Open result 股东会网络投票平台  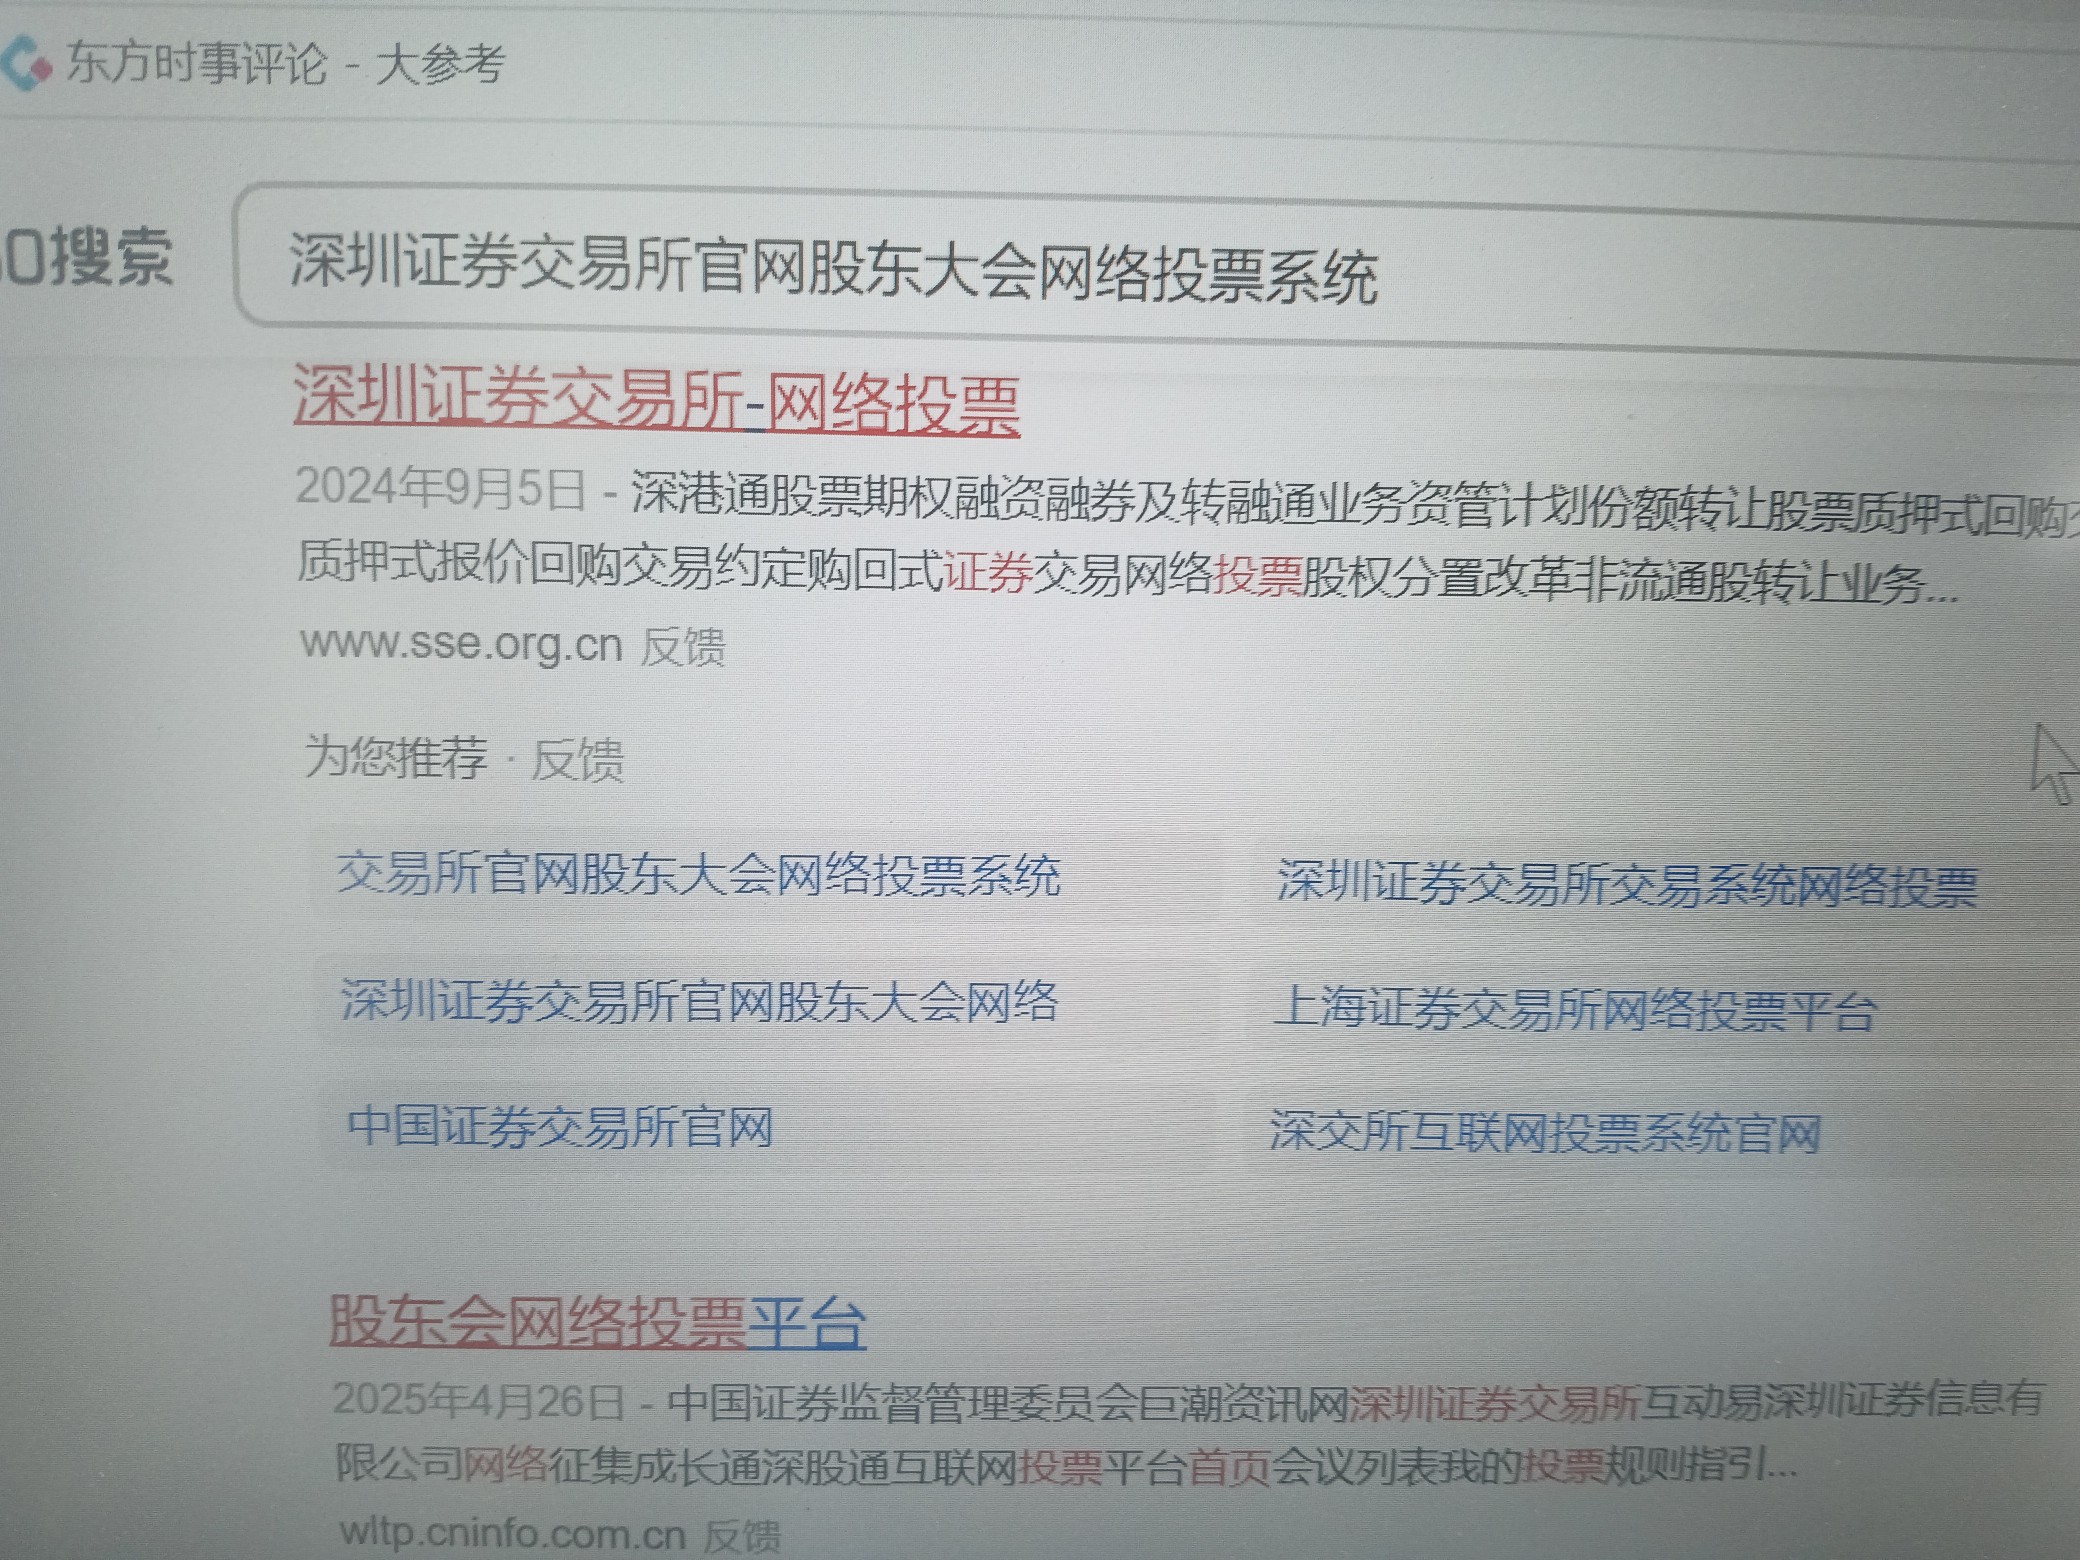tap(597, 1321)
